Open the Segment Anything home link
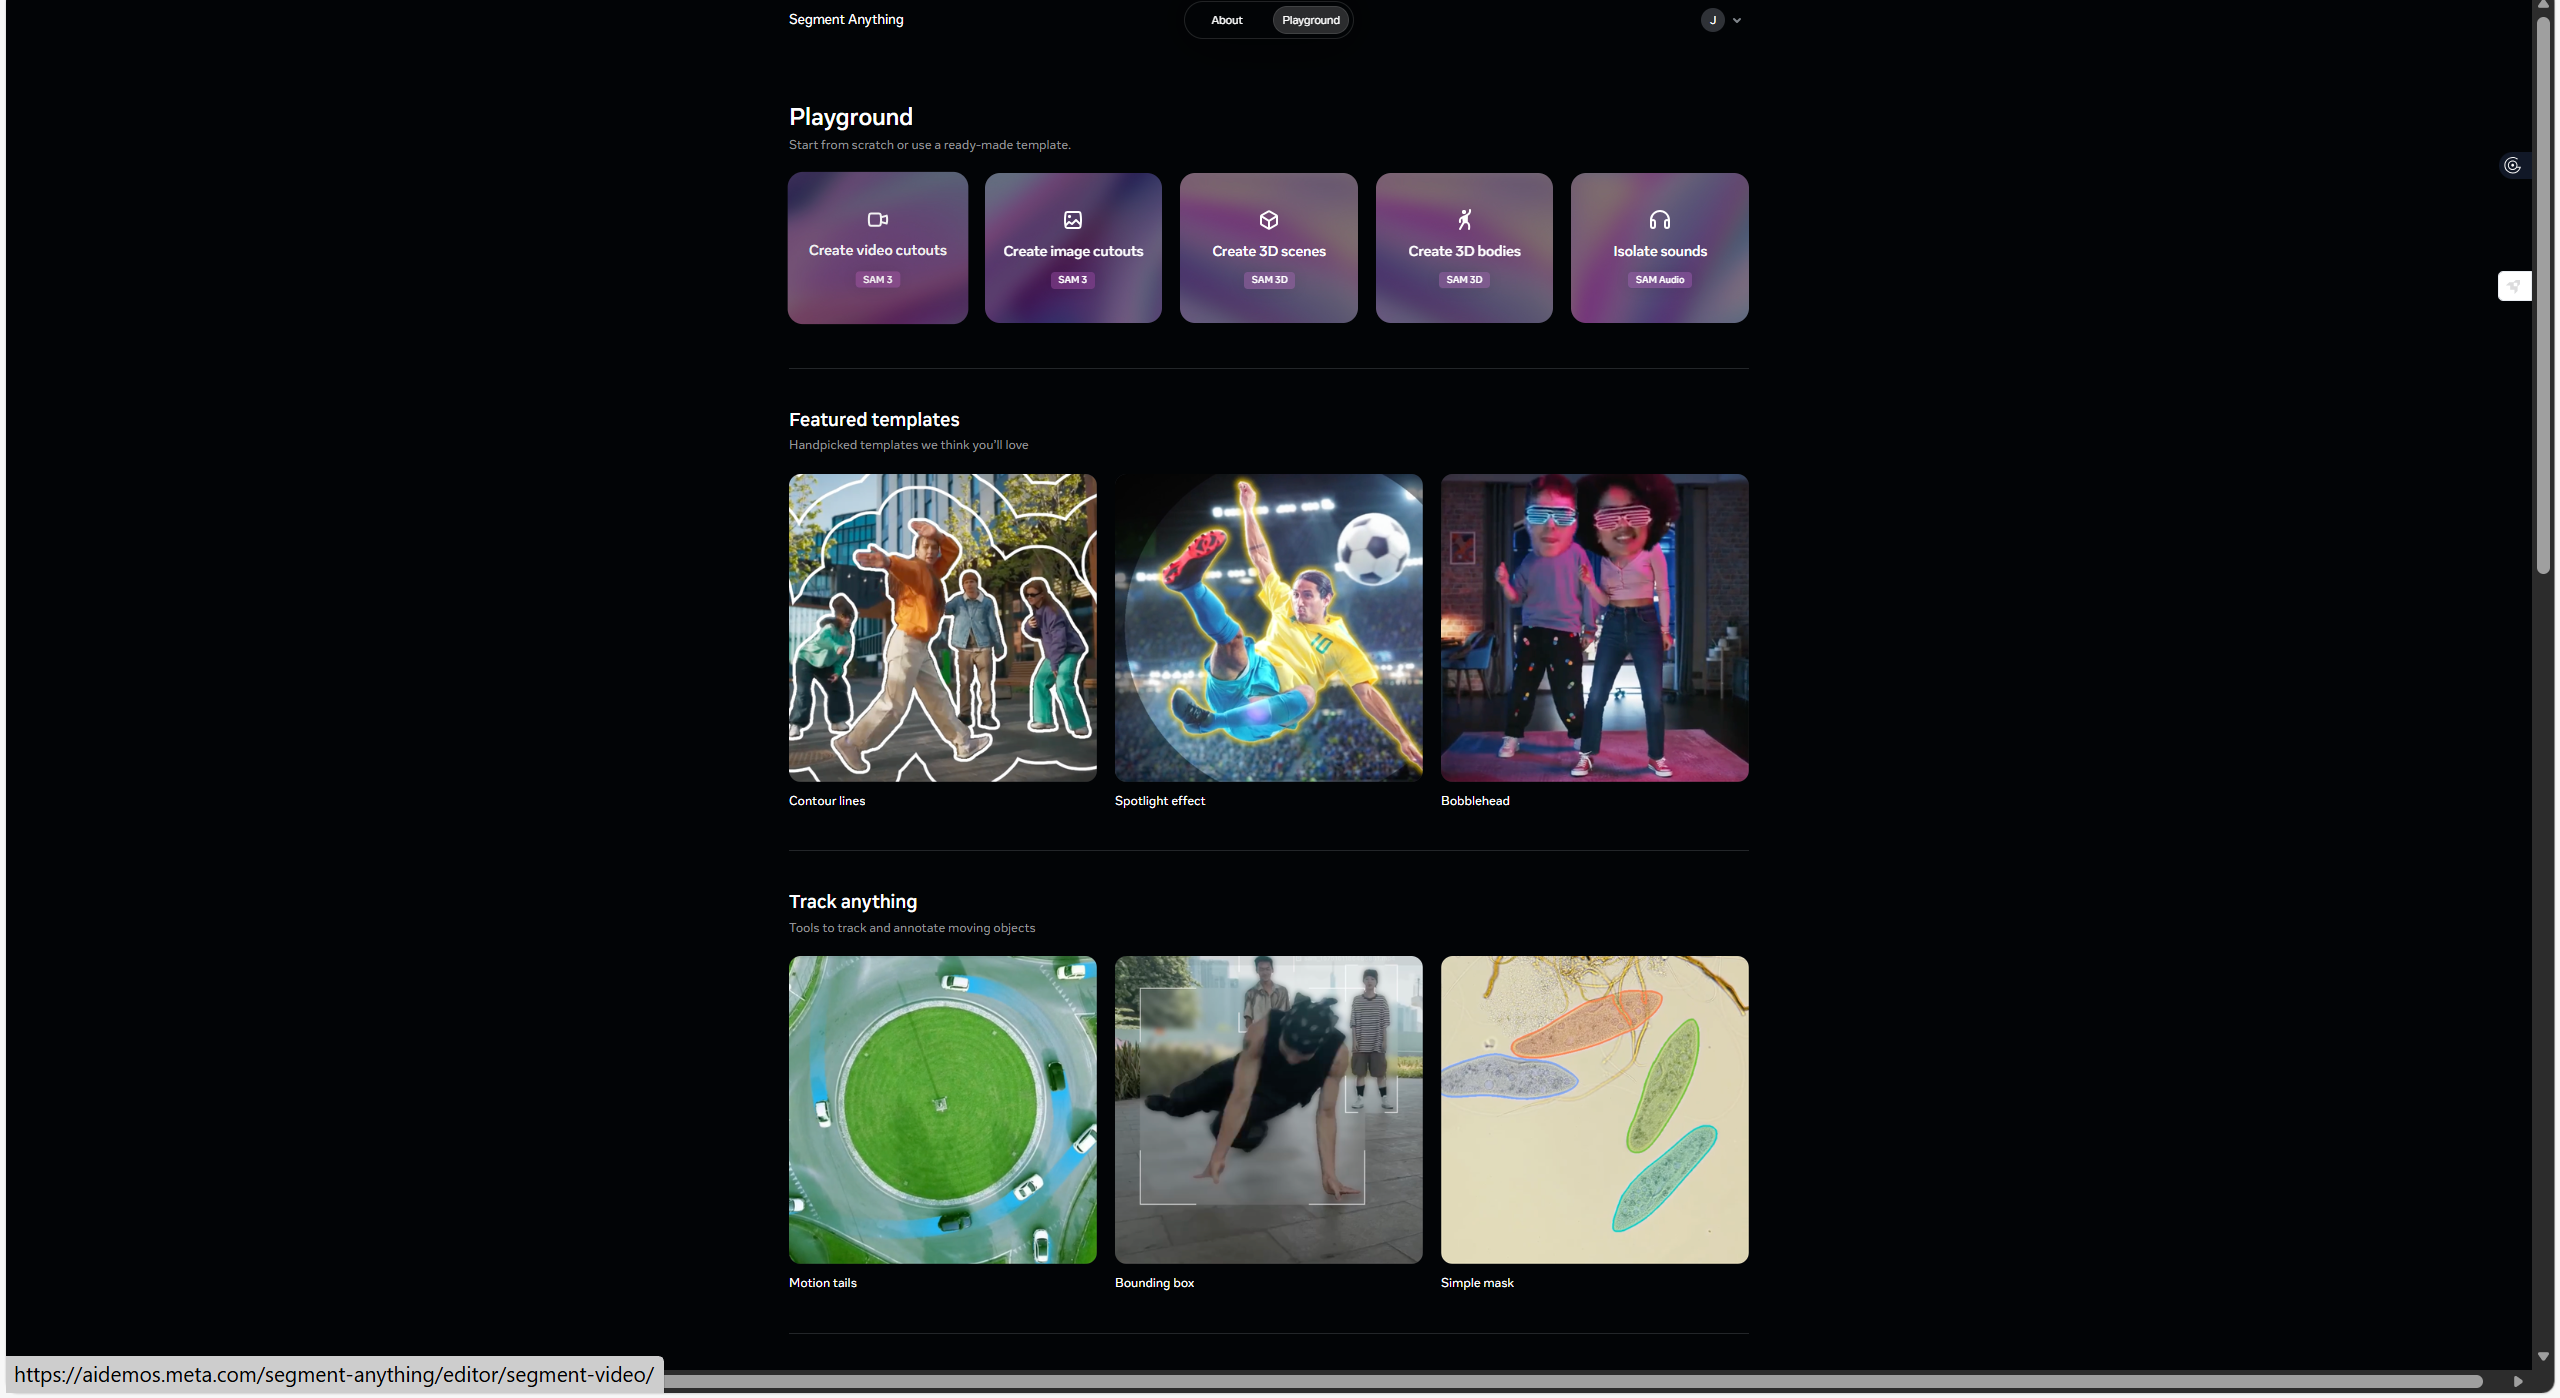 click(x=845, y=19)
